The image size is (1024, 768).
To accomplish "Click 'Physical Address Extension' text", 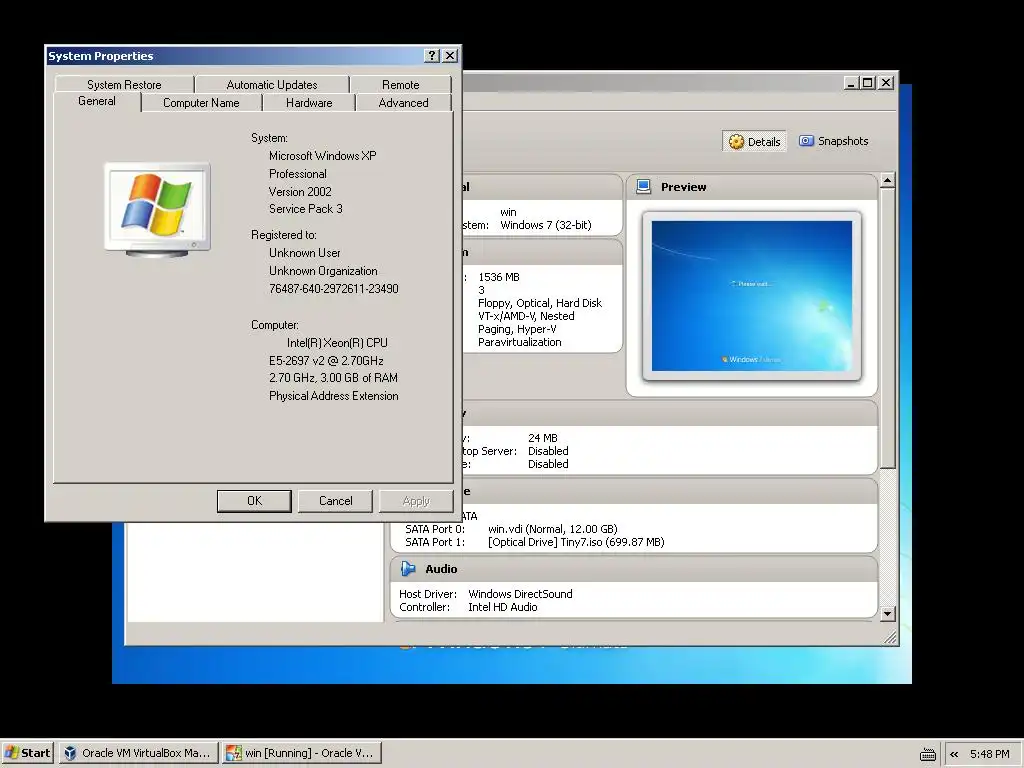I will 334,396.
